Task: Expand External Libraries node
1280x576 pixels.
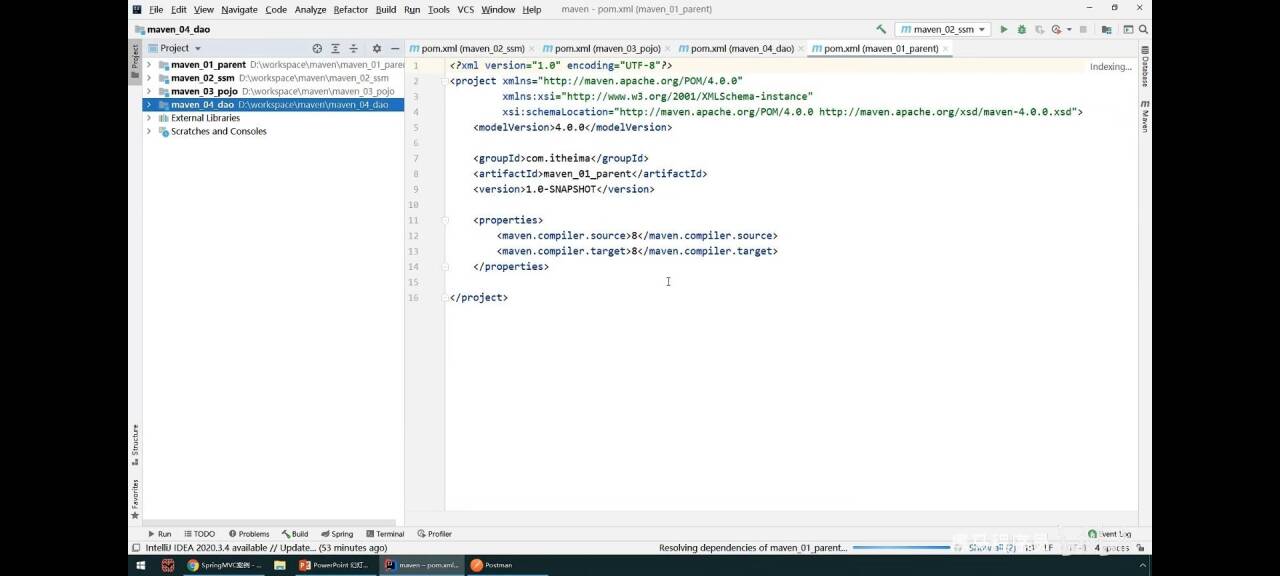Action: tap(149, 118)
